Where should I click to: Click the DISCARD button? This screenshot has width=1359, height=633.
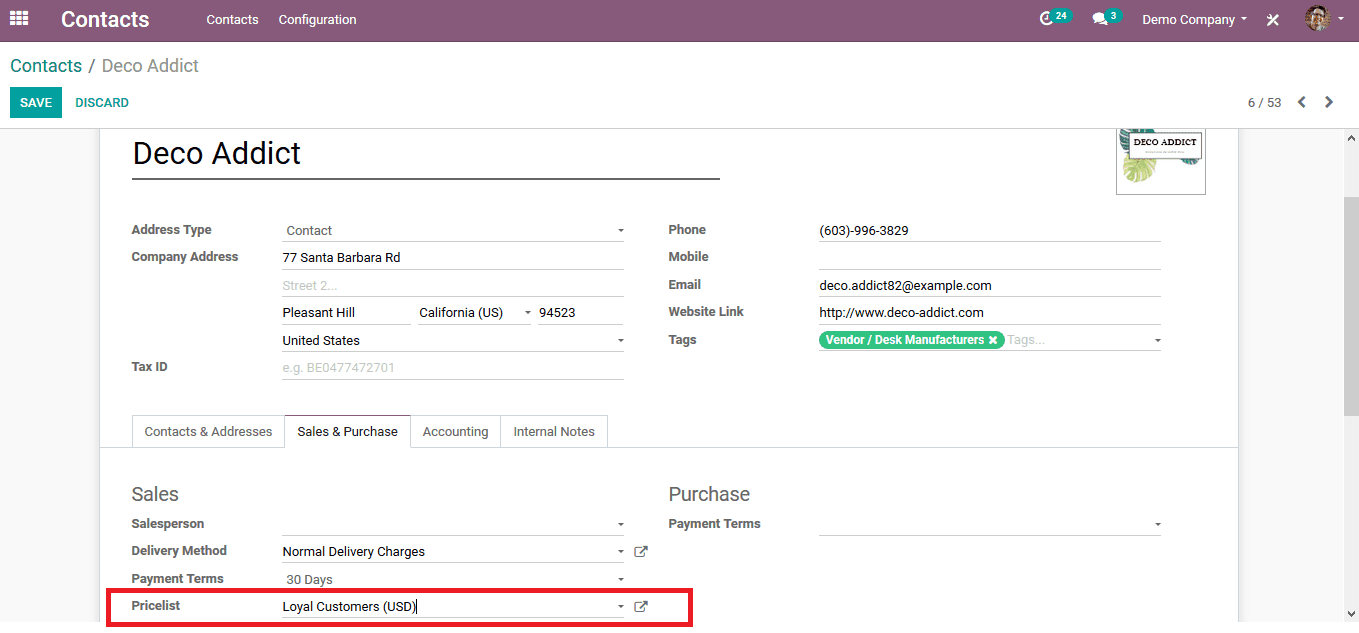coord(102,103)
